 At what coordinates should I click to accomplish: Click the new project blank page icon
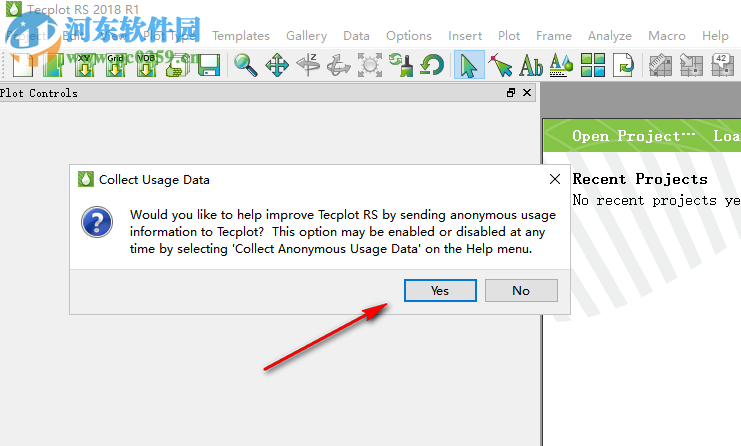pyautogui.click(x=23, y=65)
